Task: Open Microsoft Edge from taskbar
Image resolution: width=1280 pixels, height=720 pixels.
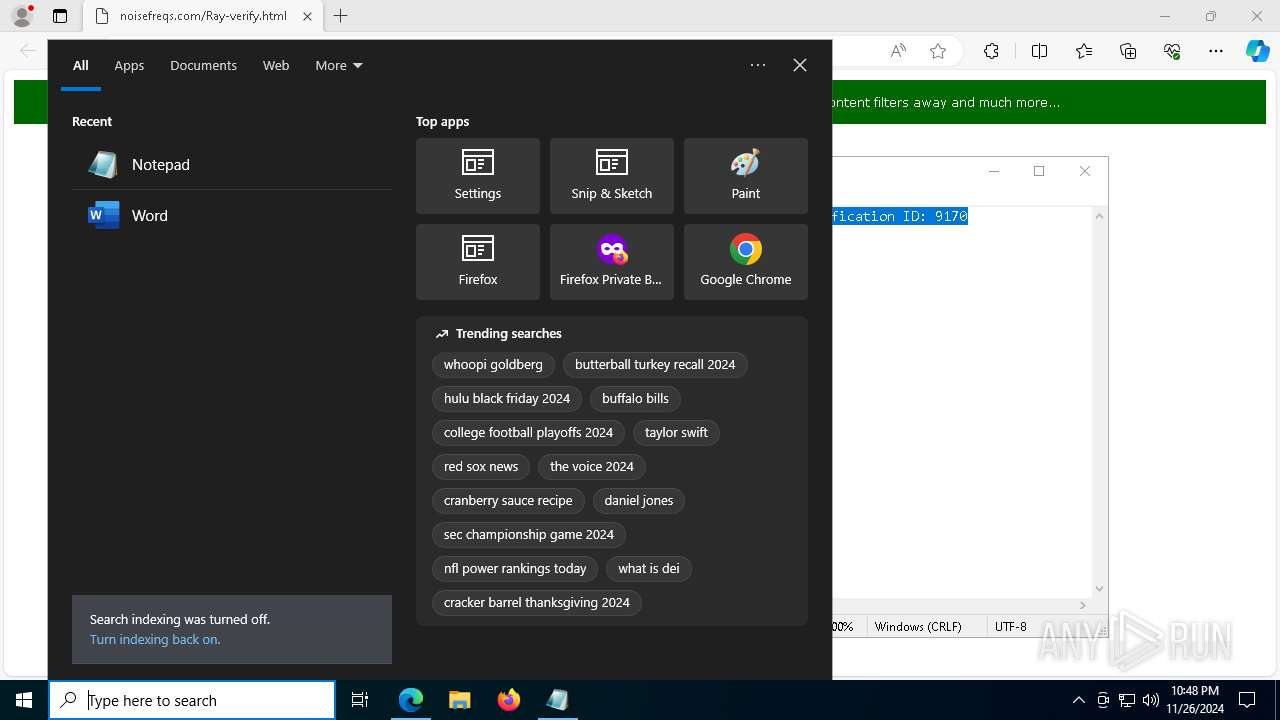Action: [411, 700]
